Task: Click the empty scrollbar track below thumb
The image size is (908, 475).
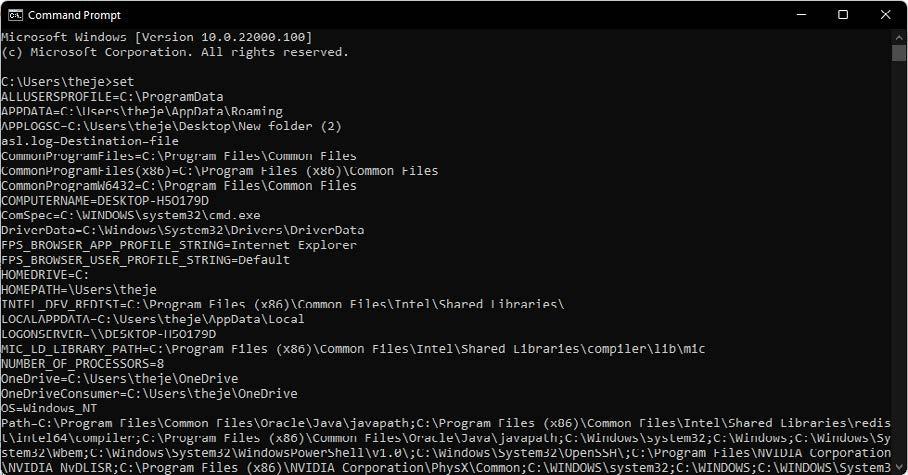Action: 899,261
